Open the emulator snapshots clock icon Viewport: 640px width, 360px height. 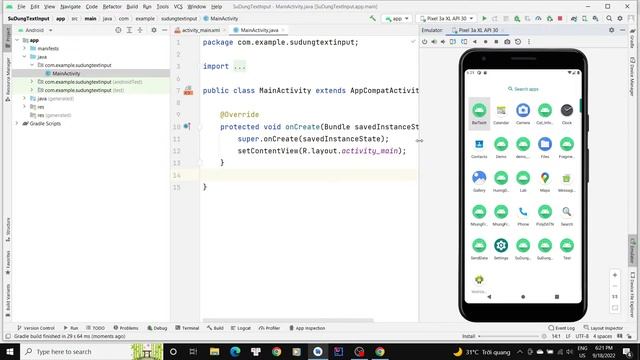pyautogui.click(x=518, y=42)
